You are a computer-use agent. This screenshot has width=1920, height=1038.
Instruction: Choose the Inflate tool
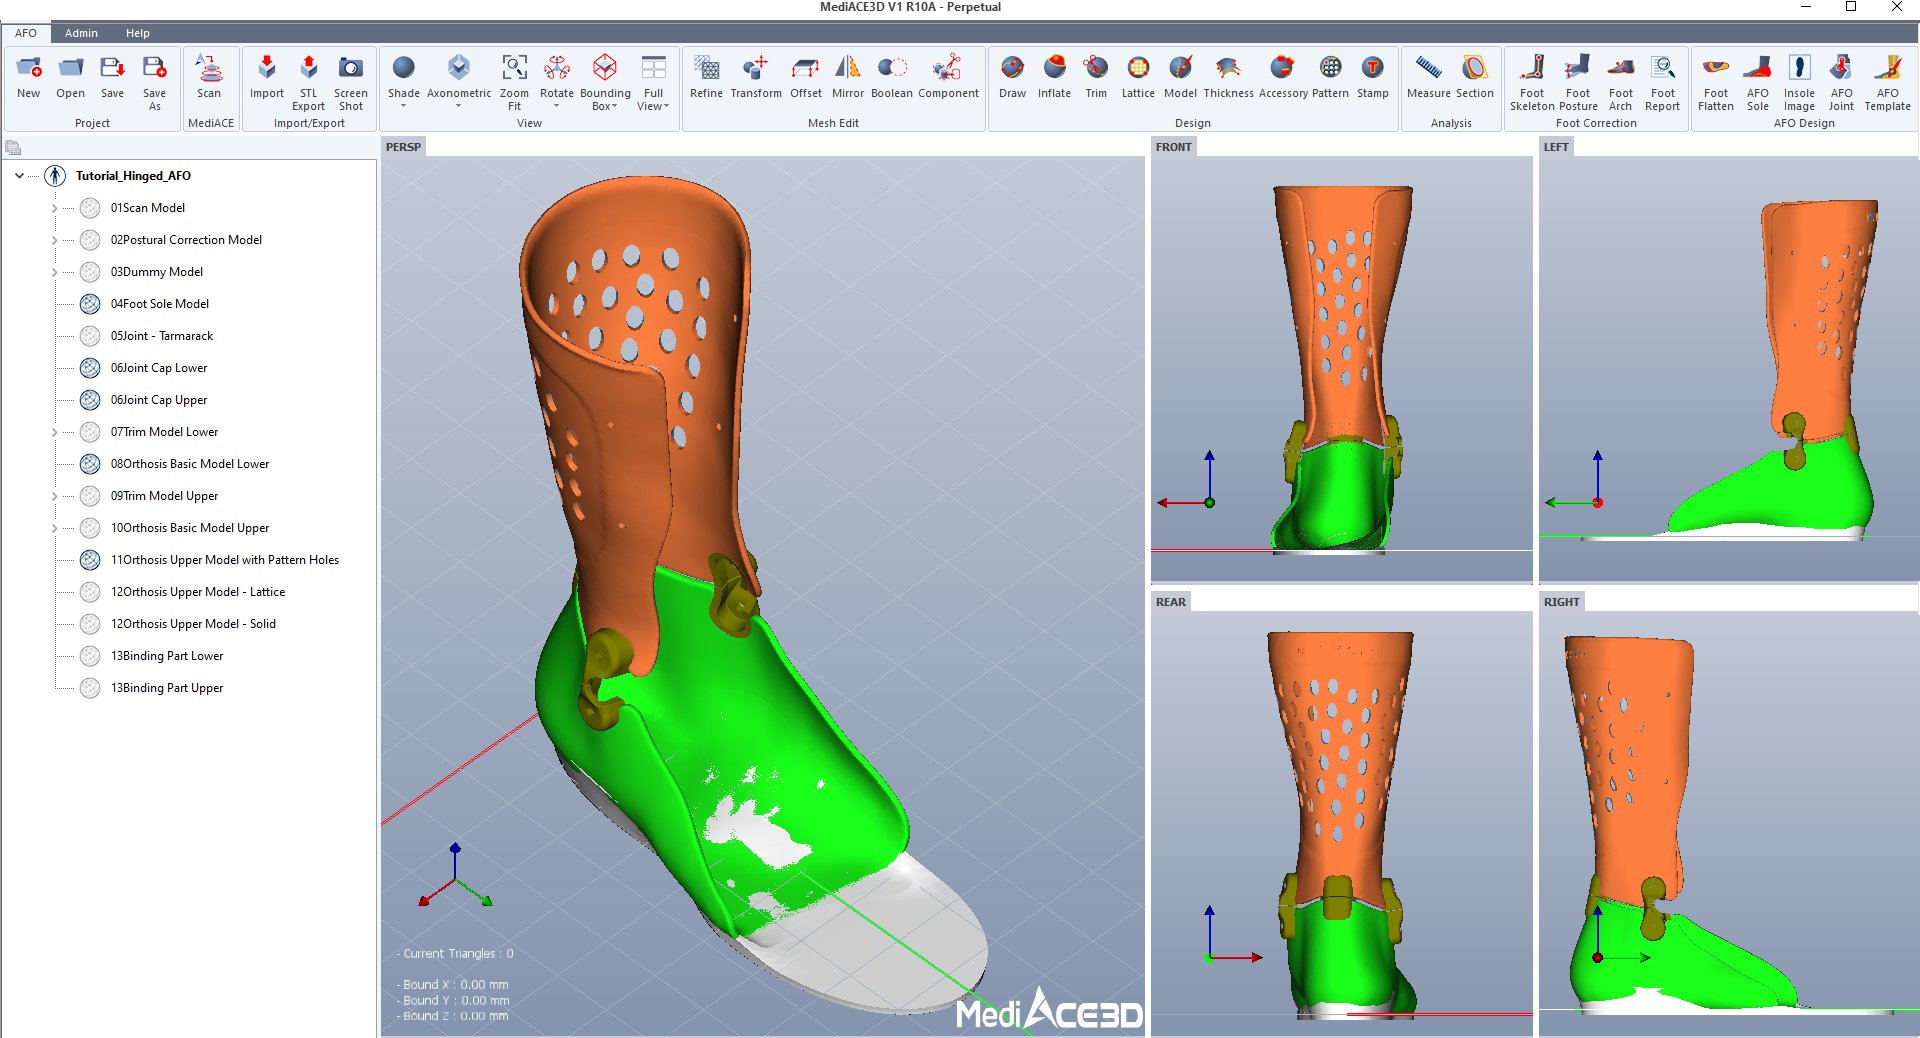[1054, 77]
